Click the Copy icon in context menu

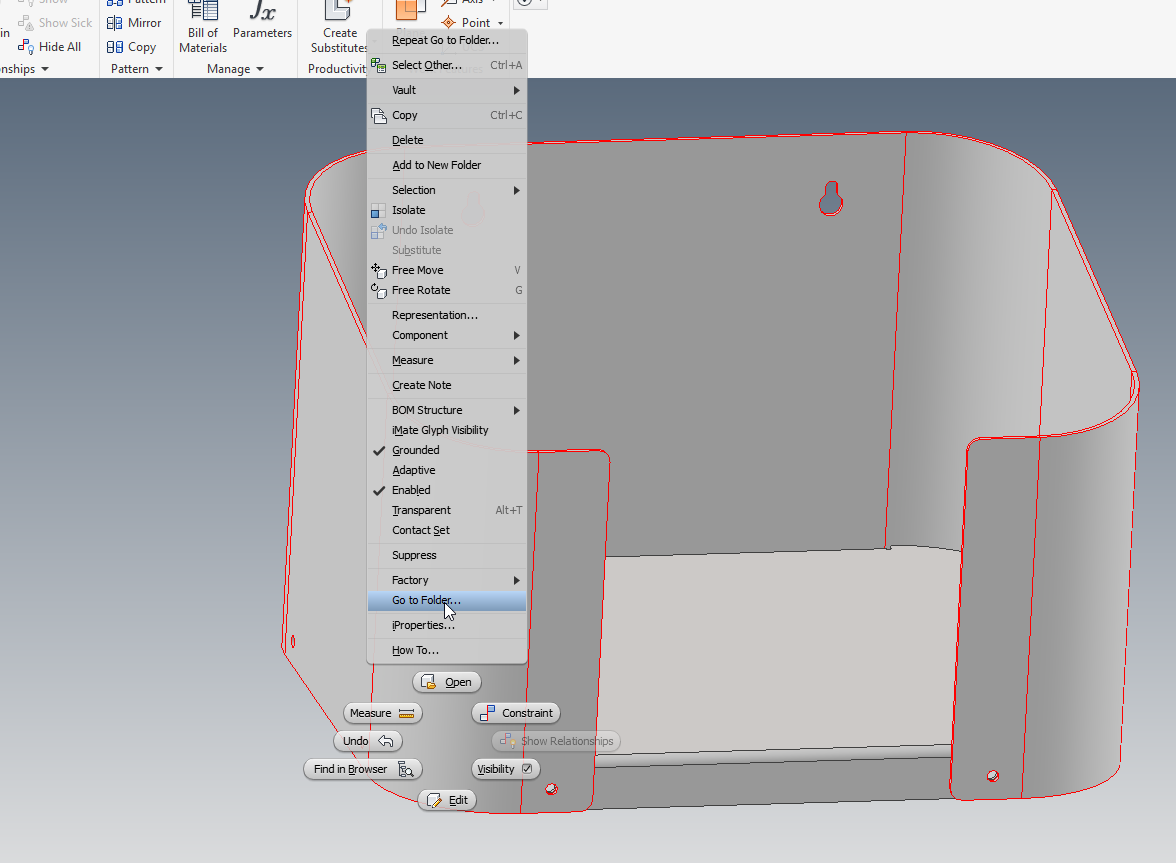click(x=379, y=115)
